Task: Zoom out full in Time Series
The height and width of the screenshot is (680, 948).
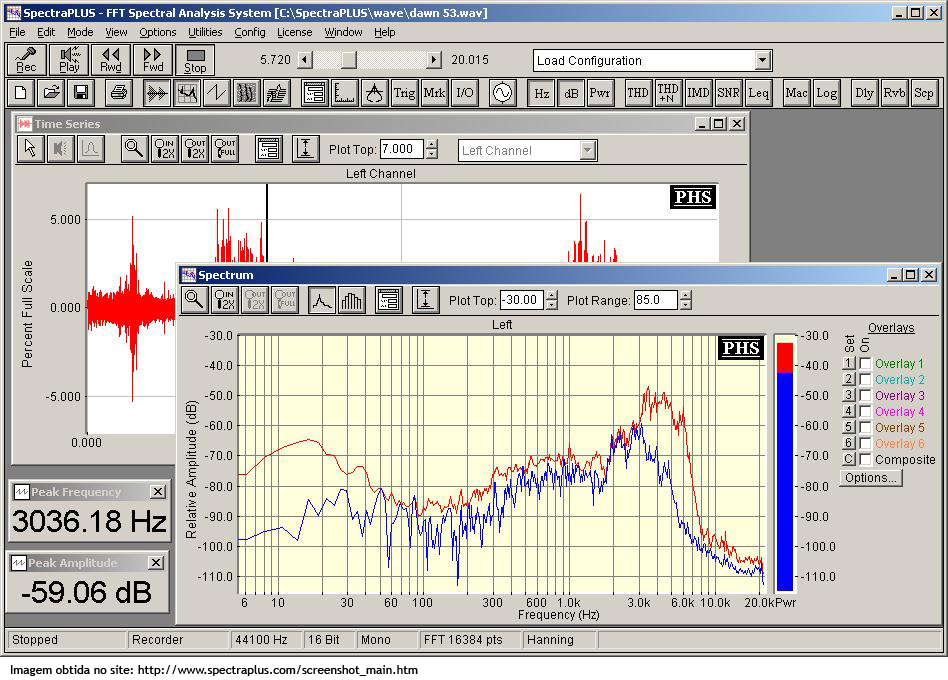Action: click(x=225, y=149)
